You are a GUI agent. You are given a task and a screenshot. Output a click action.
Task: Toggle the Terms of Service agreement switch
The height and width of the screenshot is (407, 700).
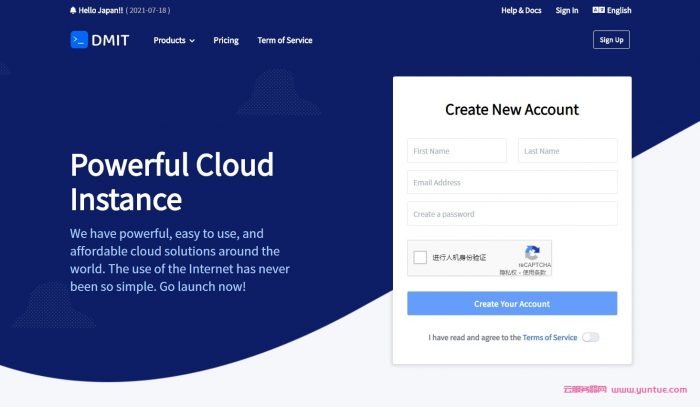tap(590, 337)
